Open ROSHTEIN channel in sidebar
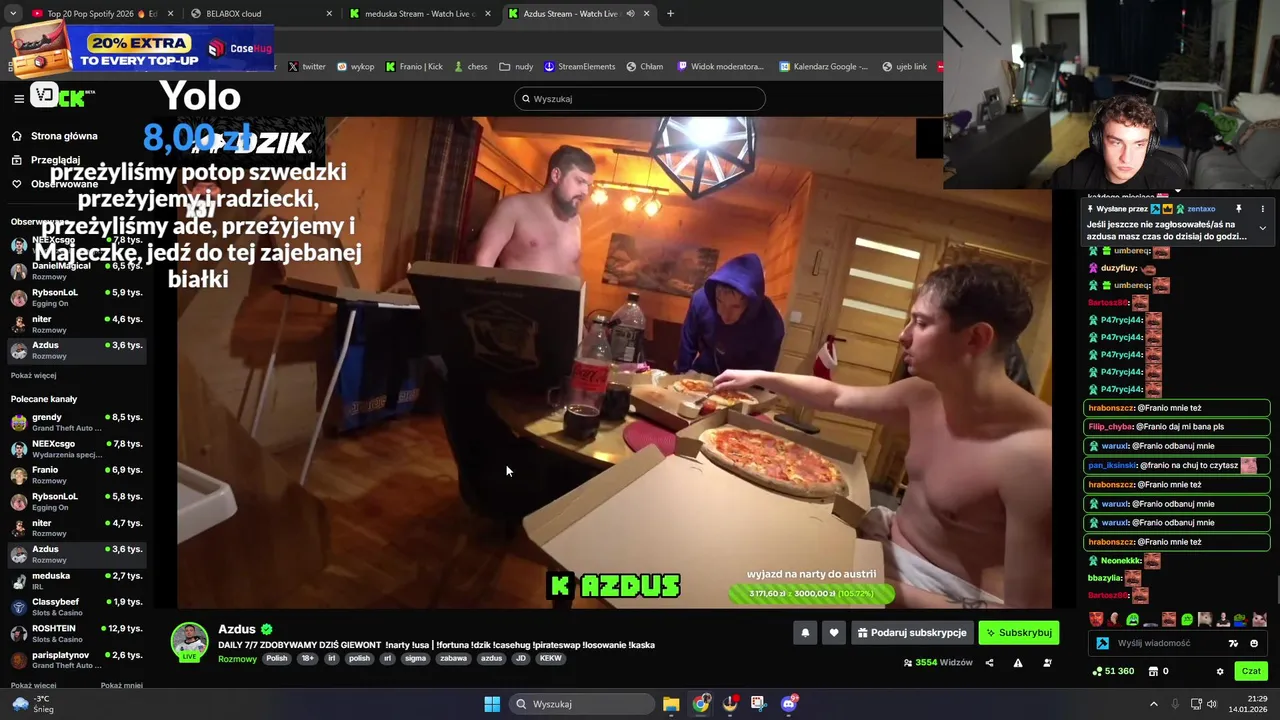 point(75,633)
